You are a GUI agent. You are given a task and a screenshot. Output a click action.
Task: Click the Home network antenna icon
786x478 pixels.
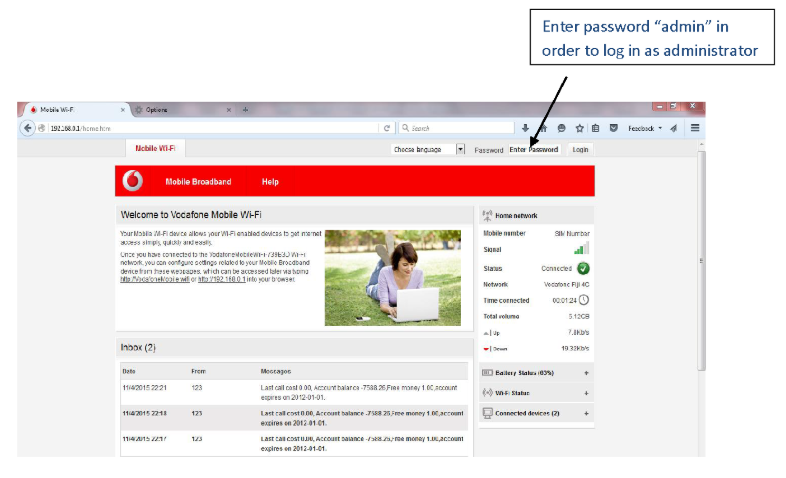tap(487, 215)
